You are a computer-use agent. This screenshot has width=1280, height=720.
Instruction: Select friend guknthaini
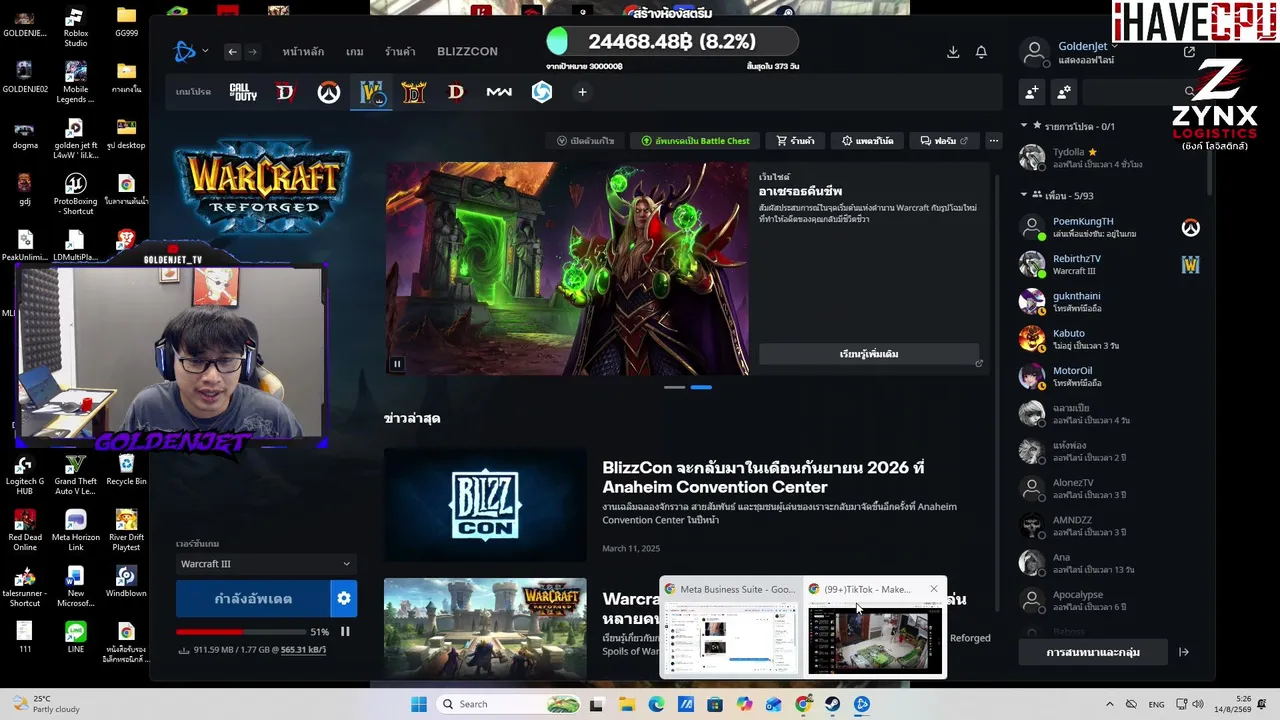pyautogui.click(x=1108, y=302)
